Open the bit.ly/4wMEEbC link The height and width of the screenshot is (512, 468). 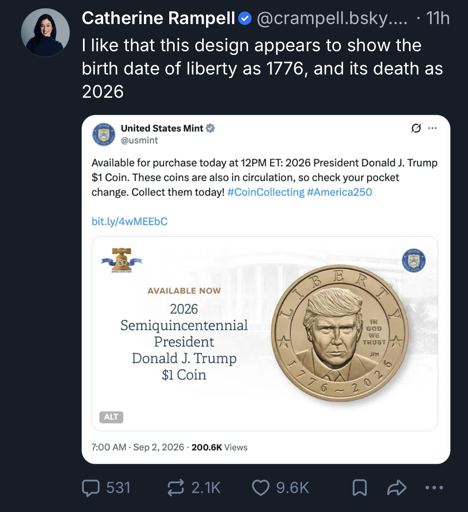point(129,221)
